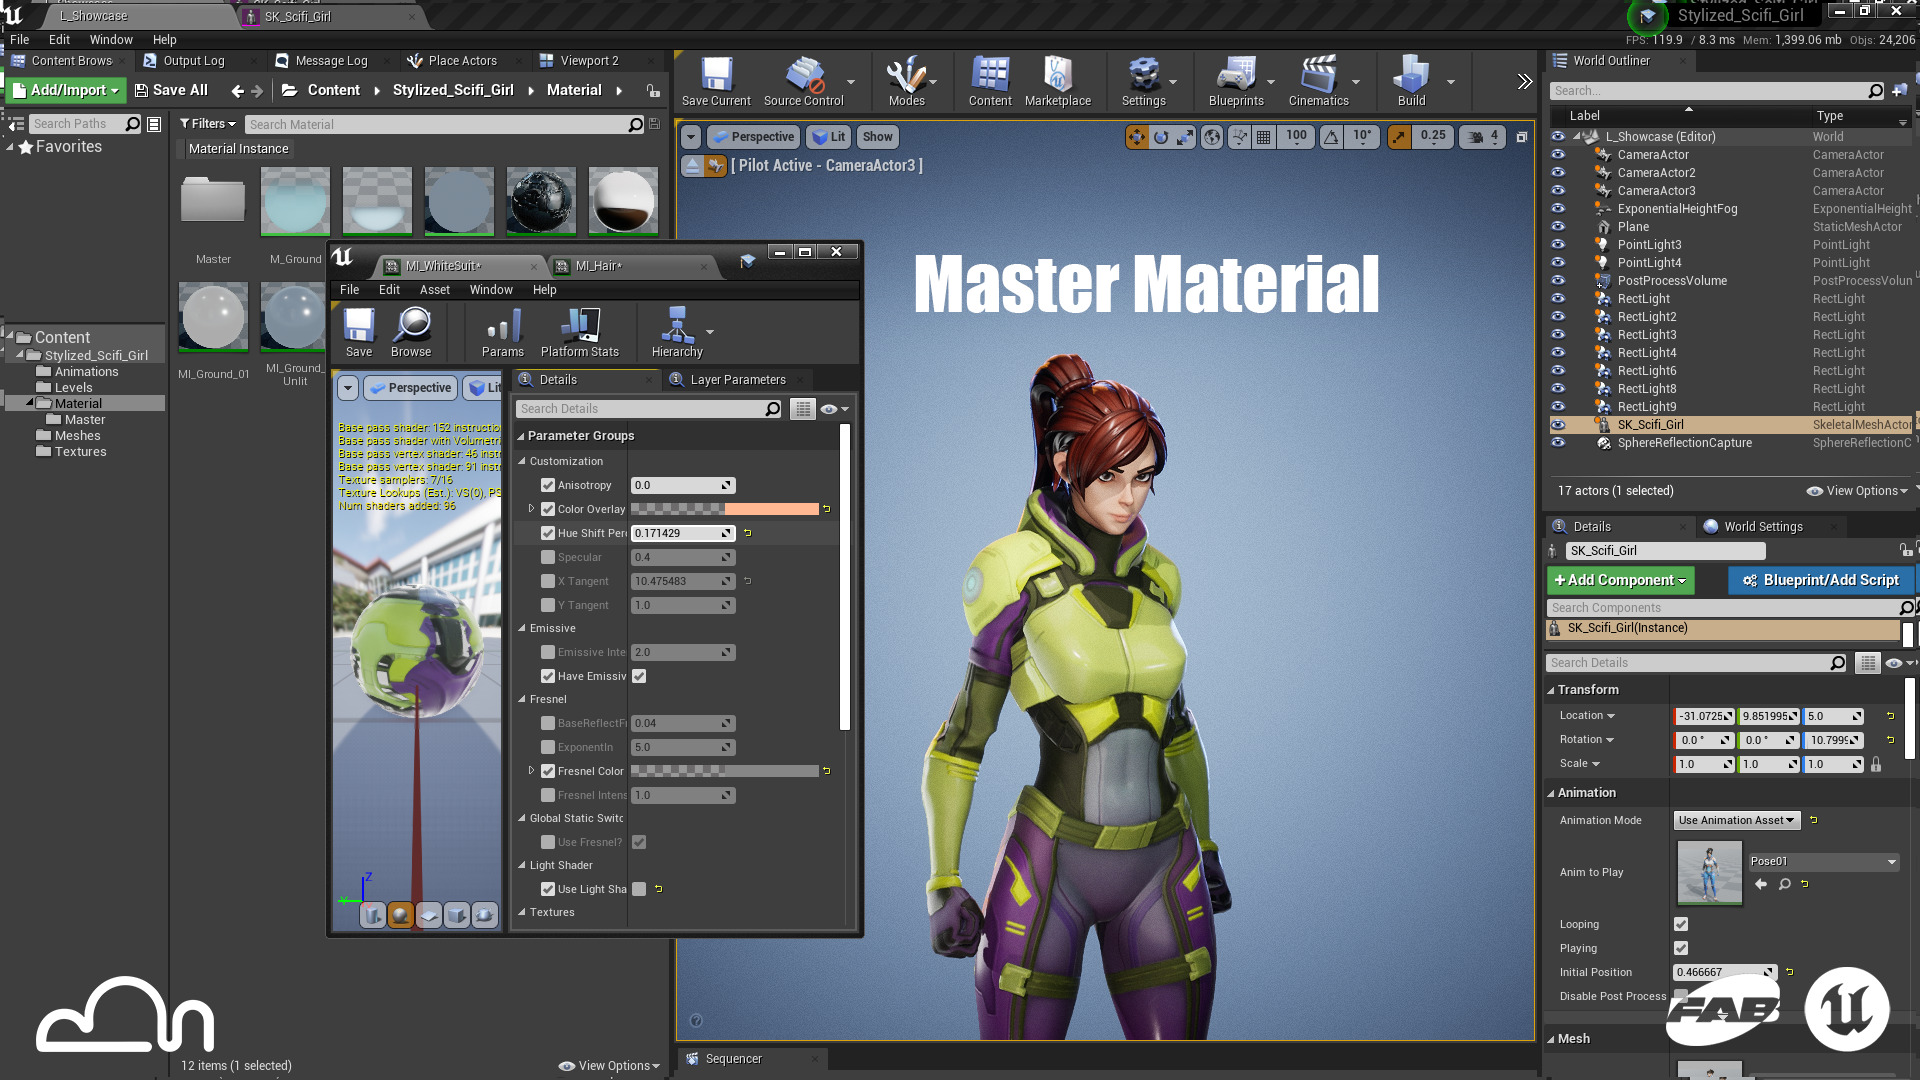
Task: Open the Modes tool icon
Action: (x=906, y=81)
